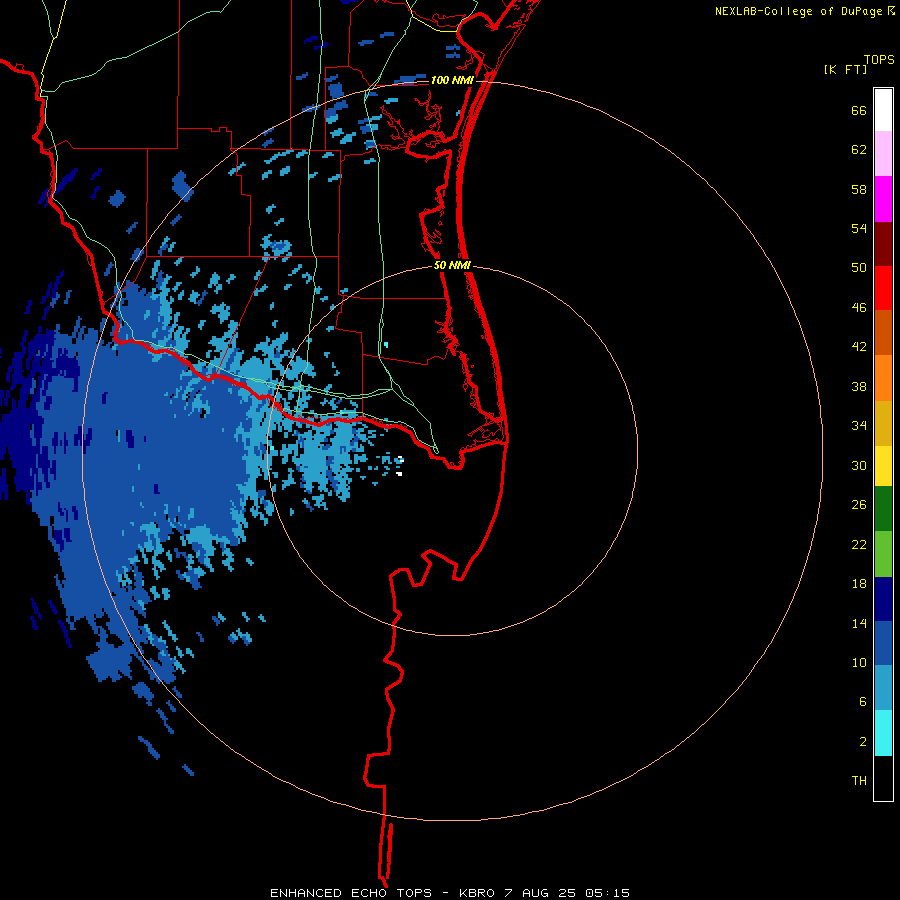
Task: Click legend value 18
Action: tap(859, 584)
